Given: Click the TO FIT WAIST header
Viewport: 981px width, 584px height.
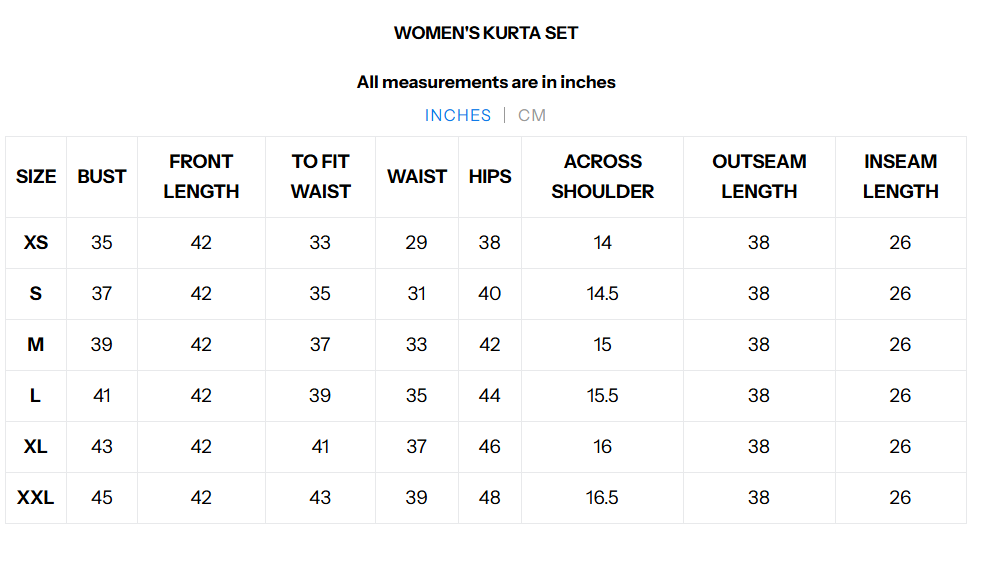Looking at the screenshot, I should pyautogui.click(x=320, y=177).
